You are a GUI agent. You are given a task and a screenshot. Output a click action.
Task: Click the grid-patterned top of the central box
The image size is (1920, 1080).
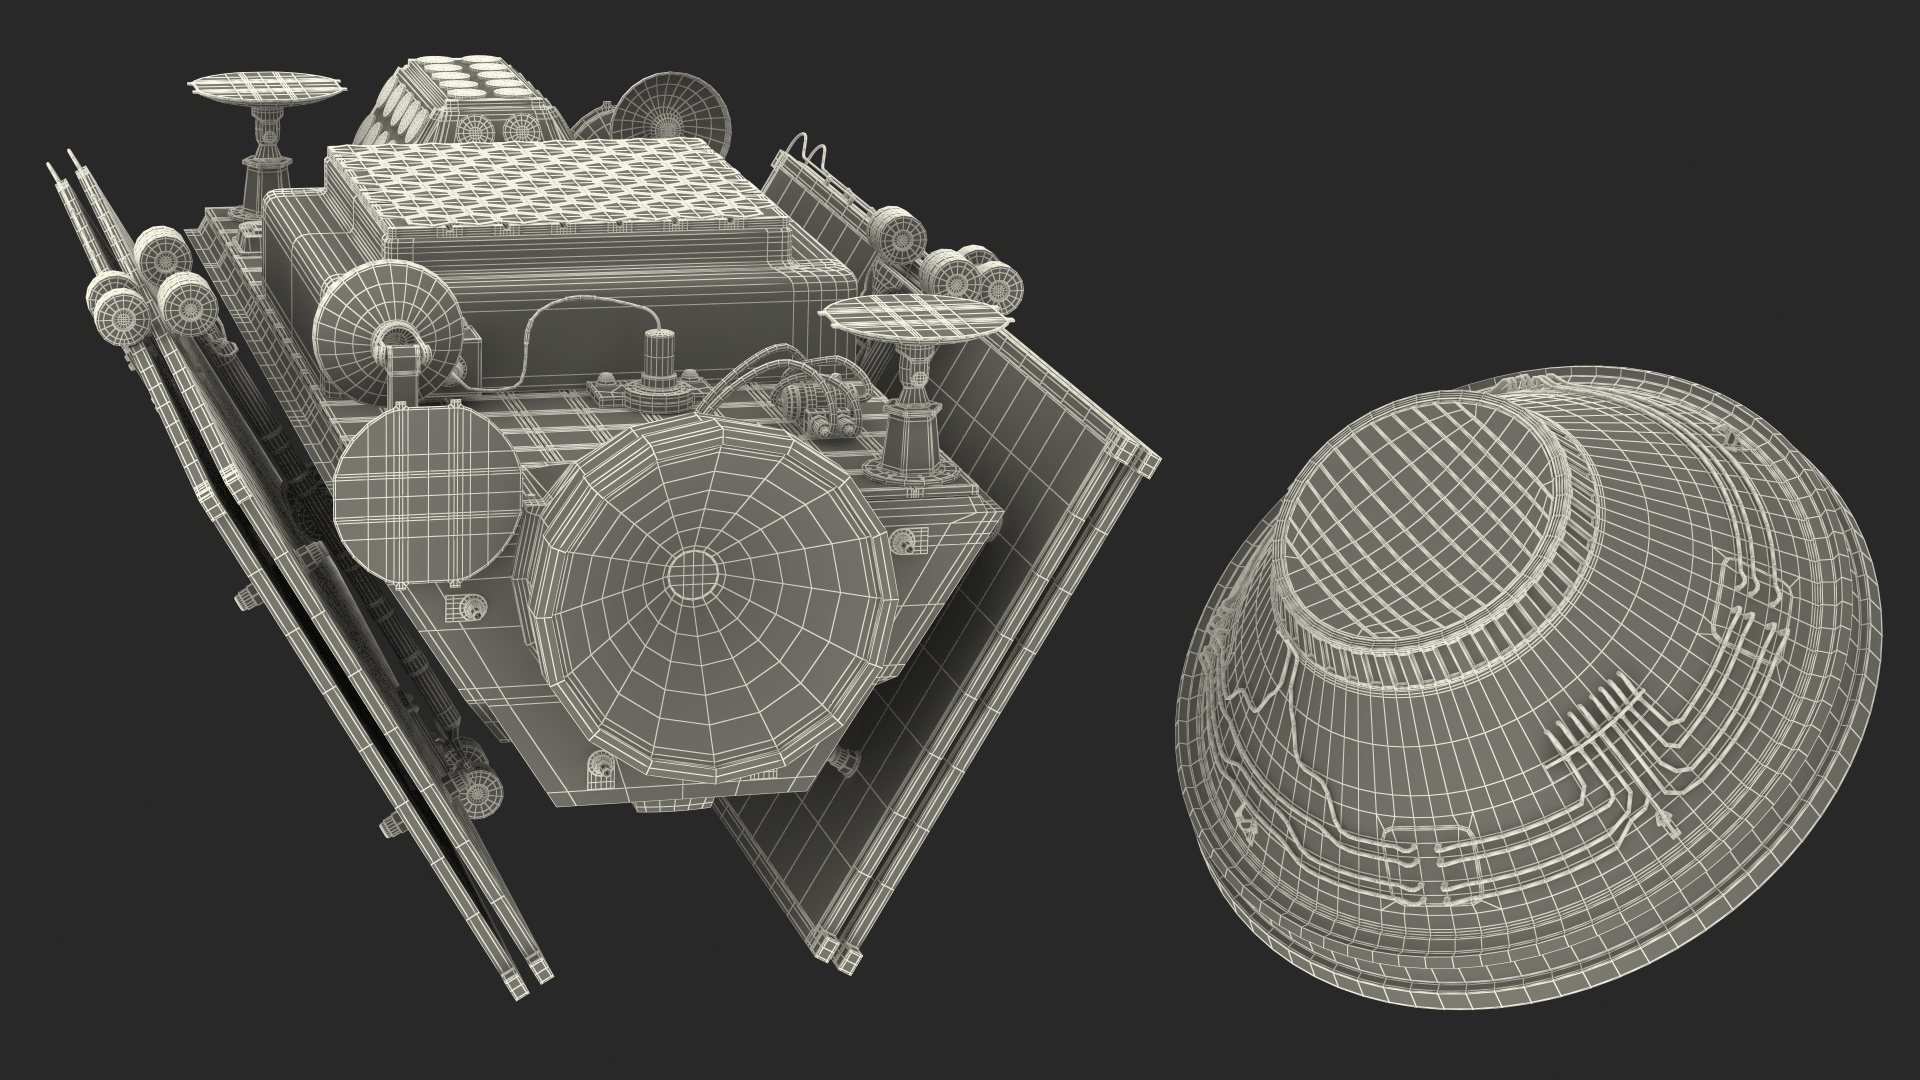(x=550, y=192)
